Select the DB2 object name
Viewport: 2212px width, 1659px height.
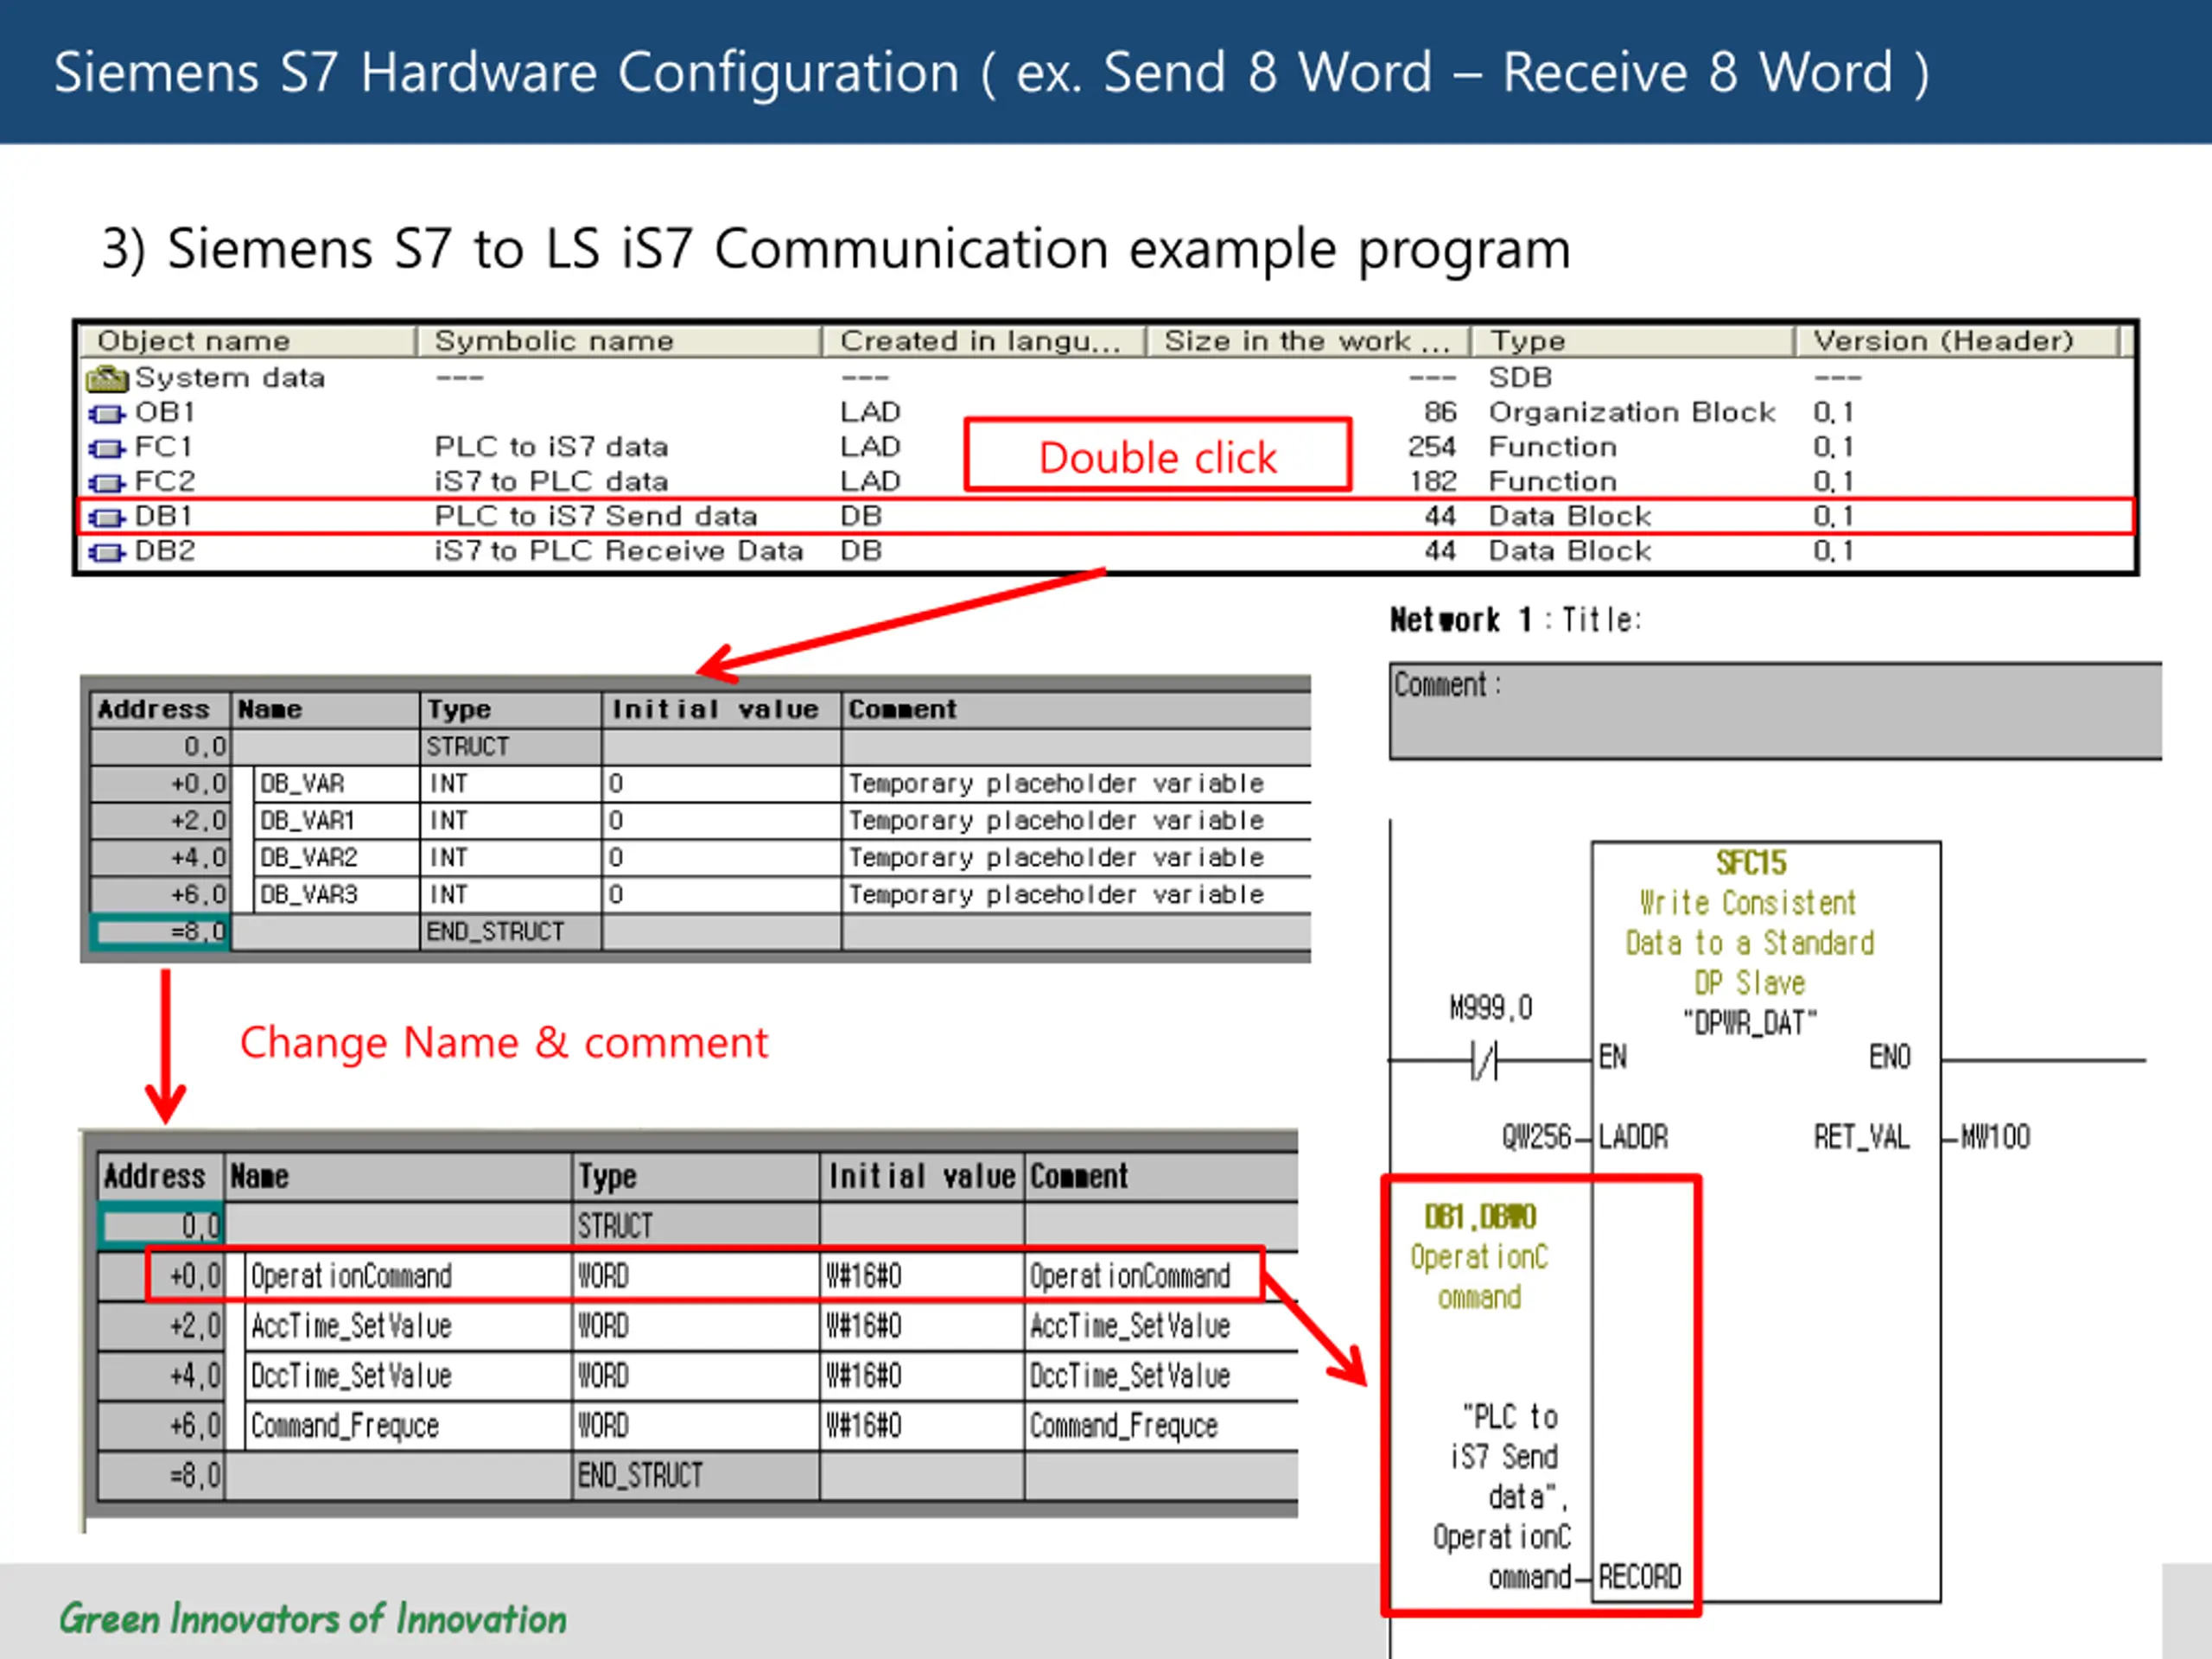[165, 551]
